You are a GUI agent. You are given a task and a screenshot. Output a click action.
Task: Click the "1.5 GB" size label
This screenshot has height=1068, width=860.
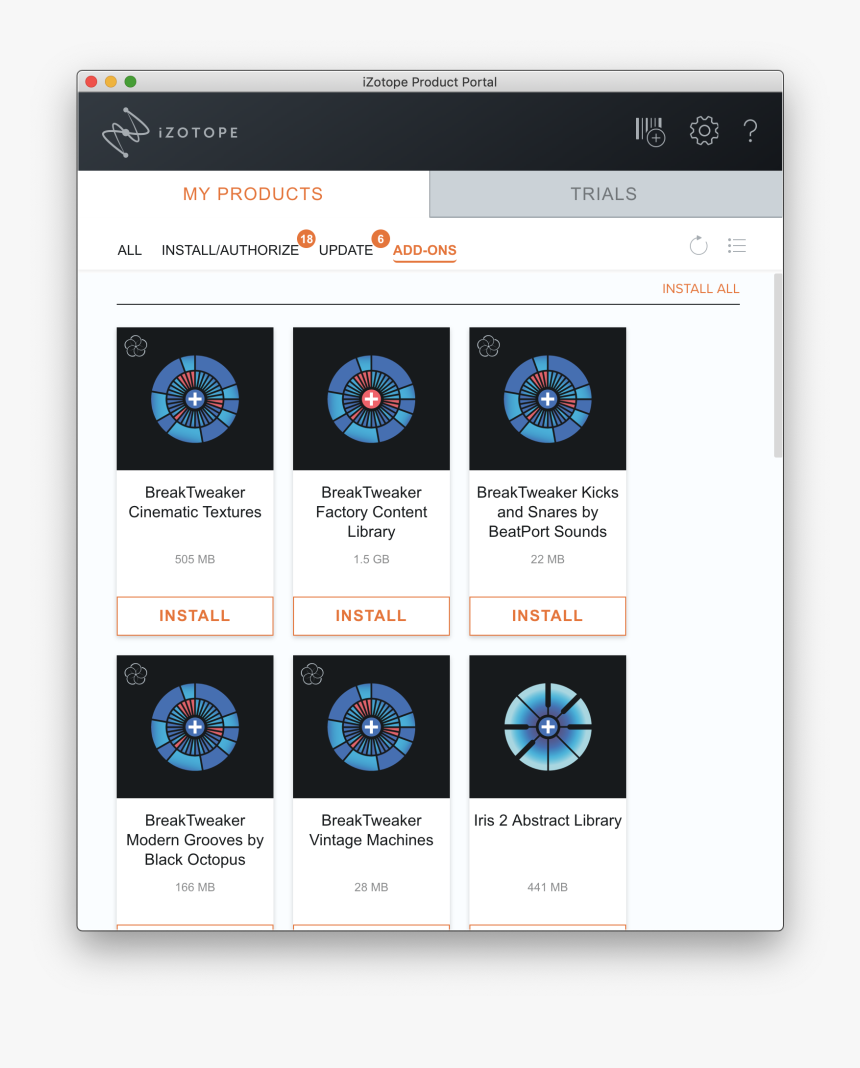(371, 559)
